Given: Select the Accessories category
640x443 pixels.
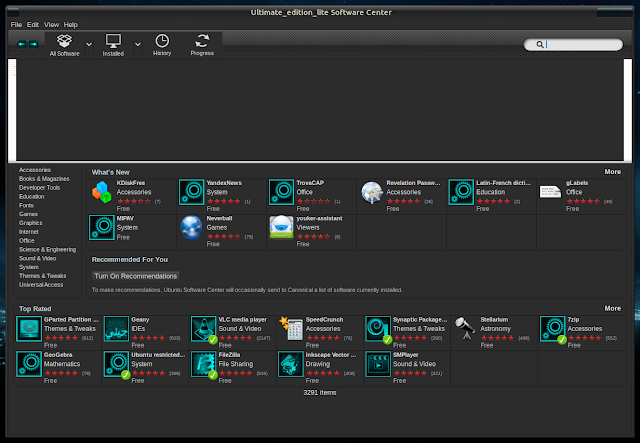Looking at the screenshot, I should click(35, 170).
